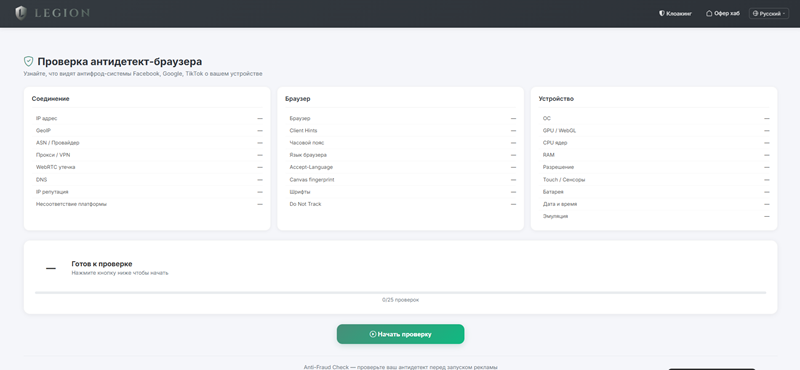
Task: Click the Проверка антидетект-браузера heading
Action: [119, 62]
